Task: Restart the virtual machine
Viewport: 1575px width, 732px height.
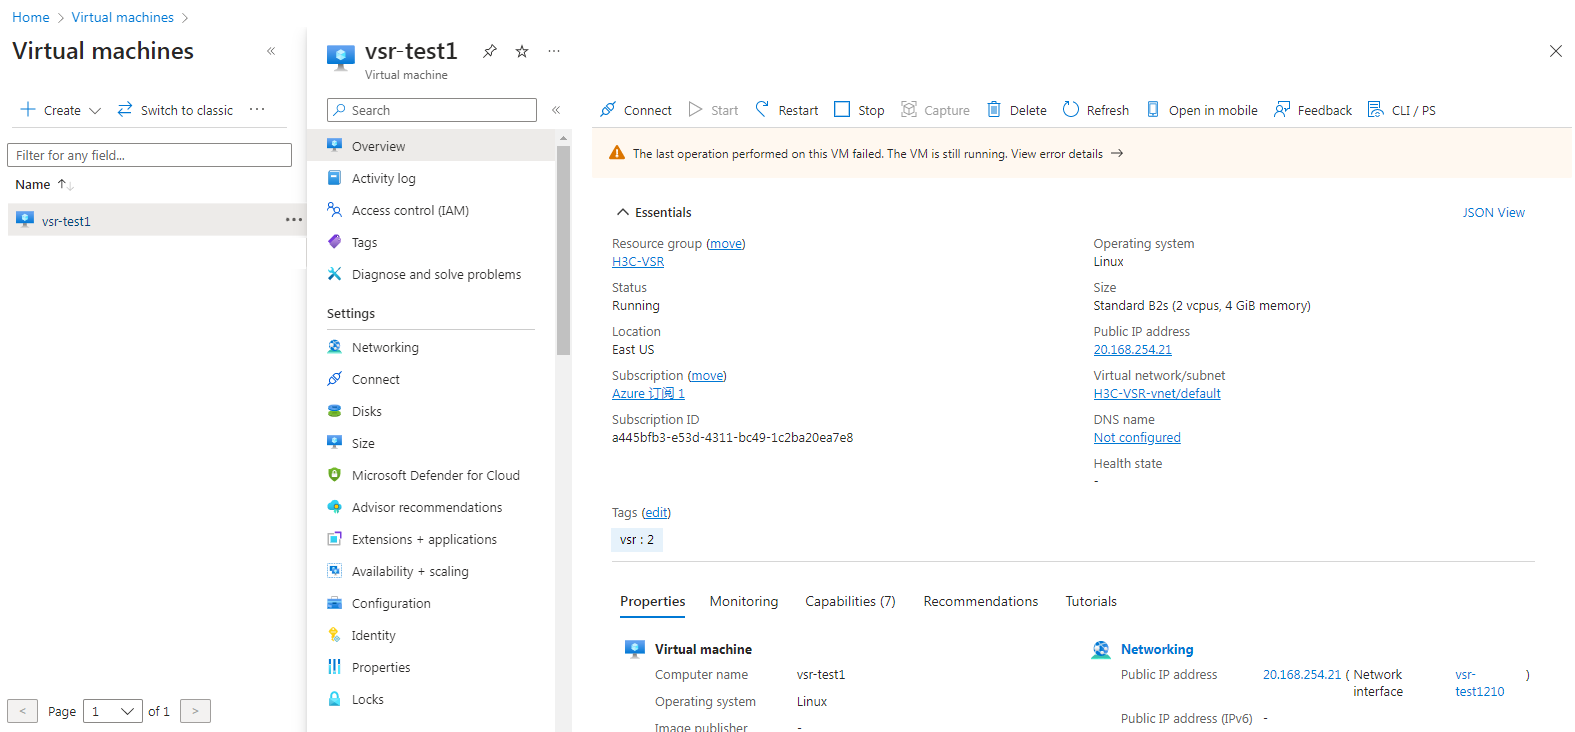Action: (787, 110)
